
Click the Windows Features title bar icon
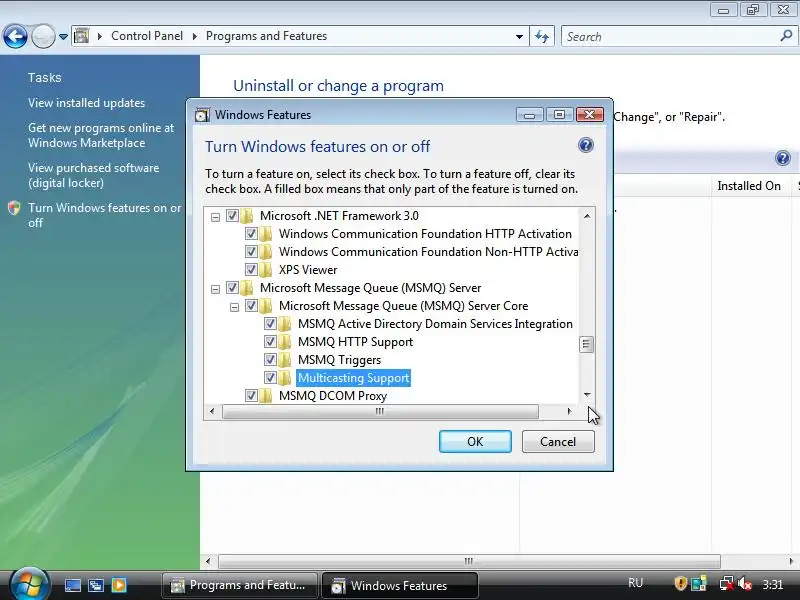[202, 115]
